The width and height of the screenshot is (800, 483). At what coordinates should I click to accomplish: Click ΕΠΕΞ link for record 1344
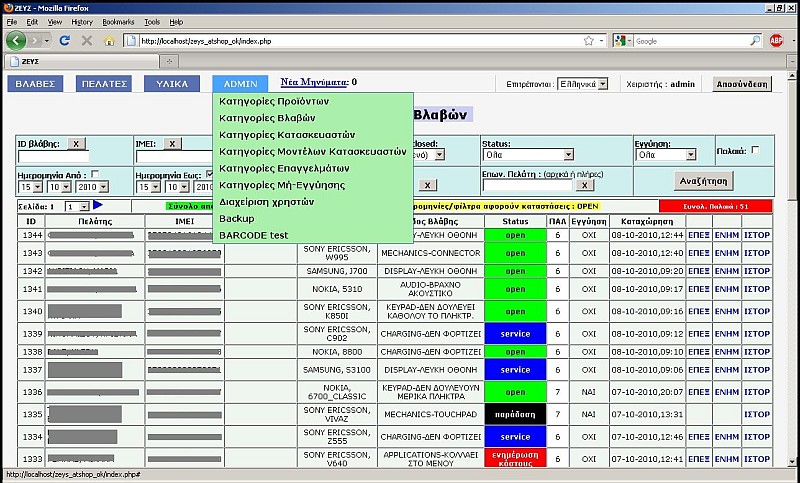pyautogui.click(x=699, y=235)
